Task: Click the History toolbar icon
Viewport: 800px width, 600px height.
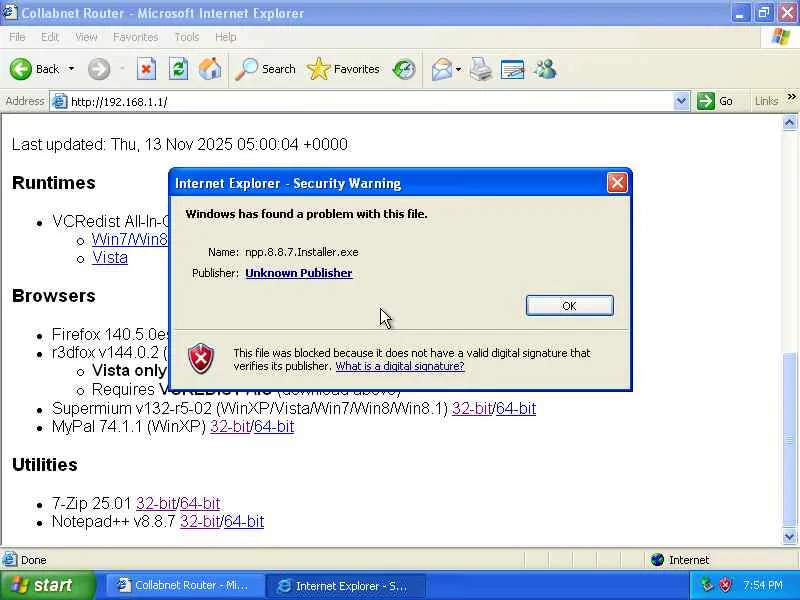Action: (x=404, y=69)
